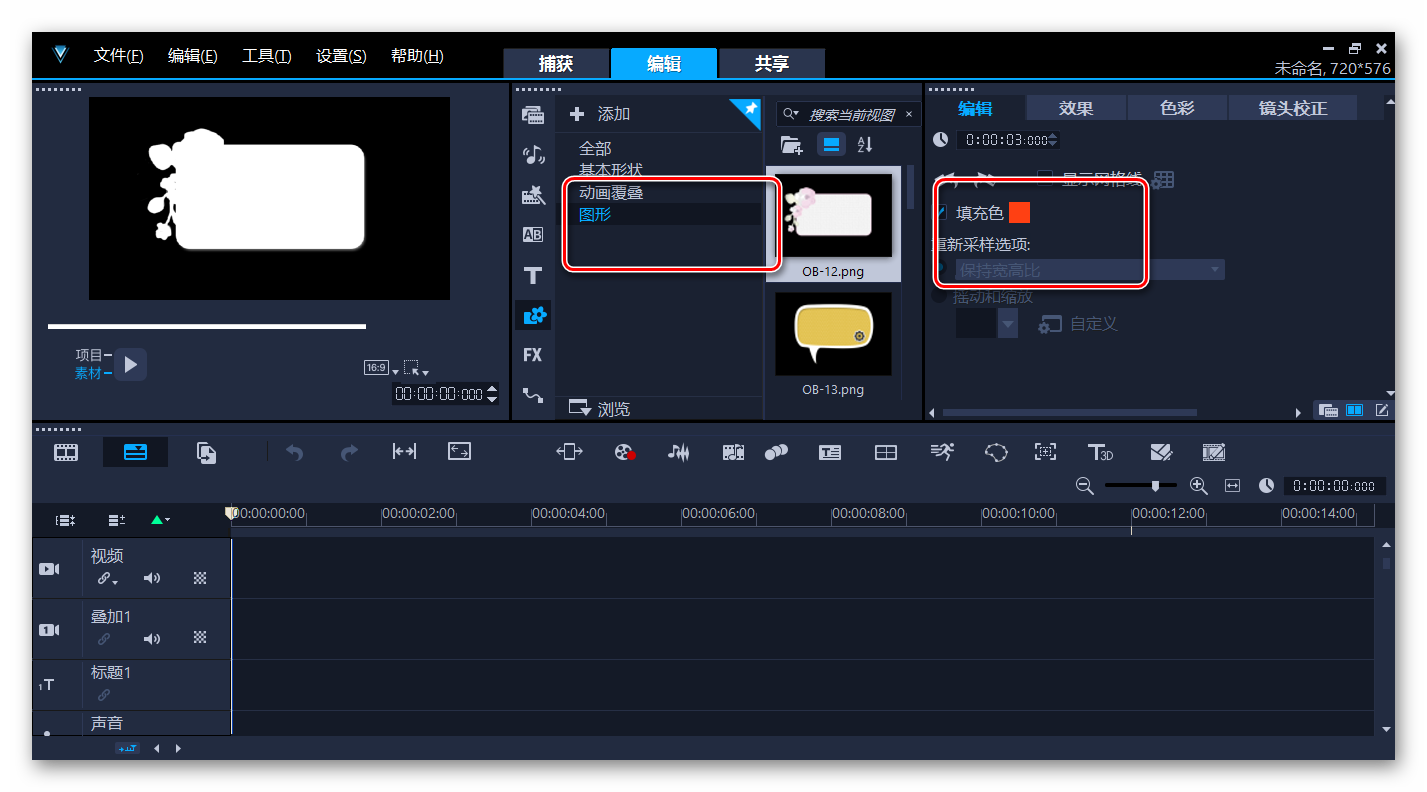Open the sound/music media library

pyautogui.click(x=532, y=154)
